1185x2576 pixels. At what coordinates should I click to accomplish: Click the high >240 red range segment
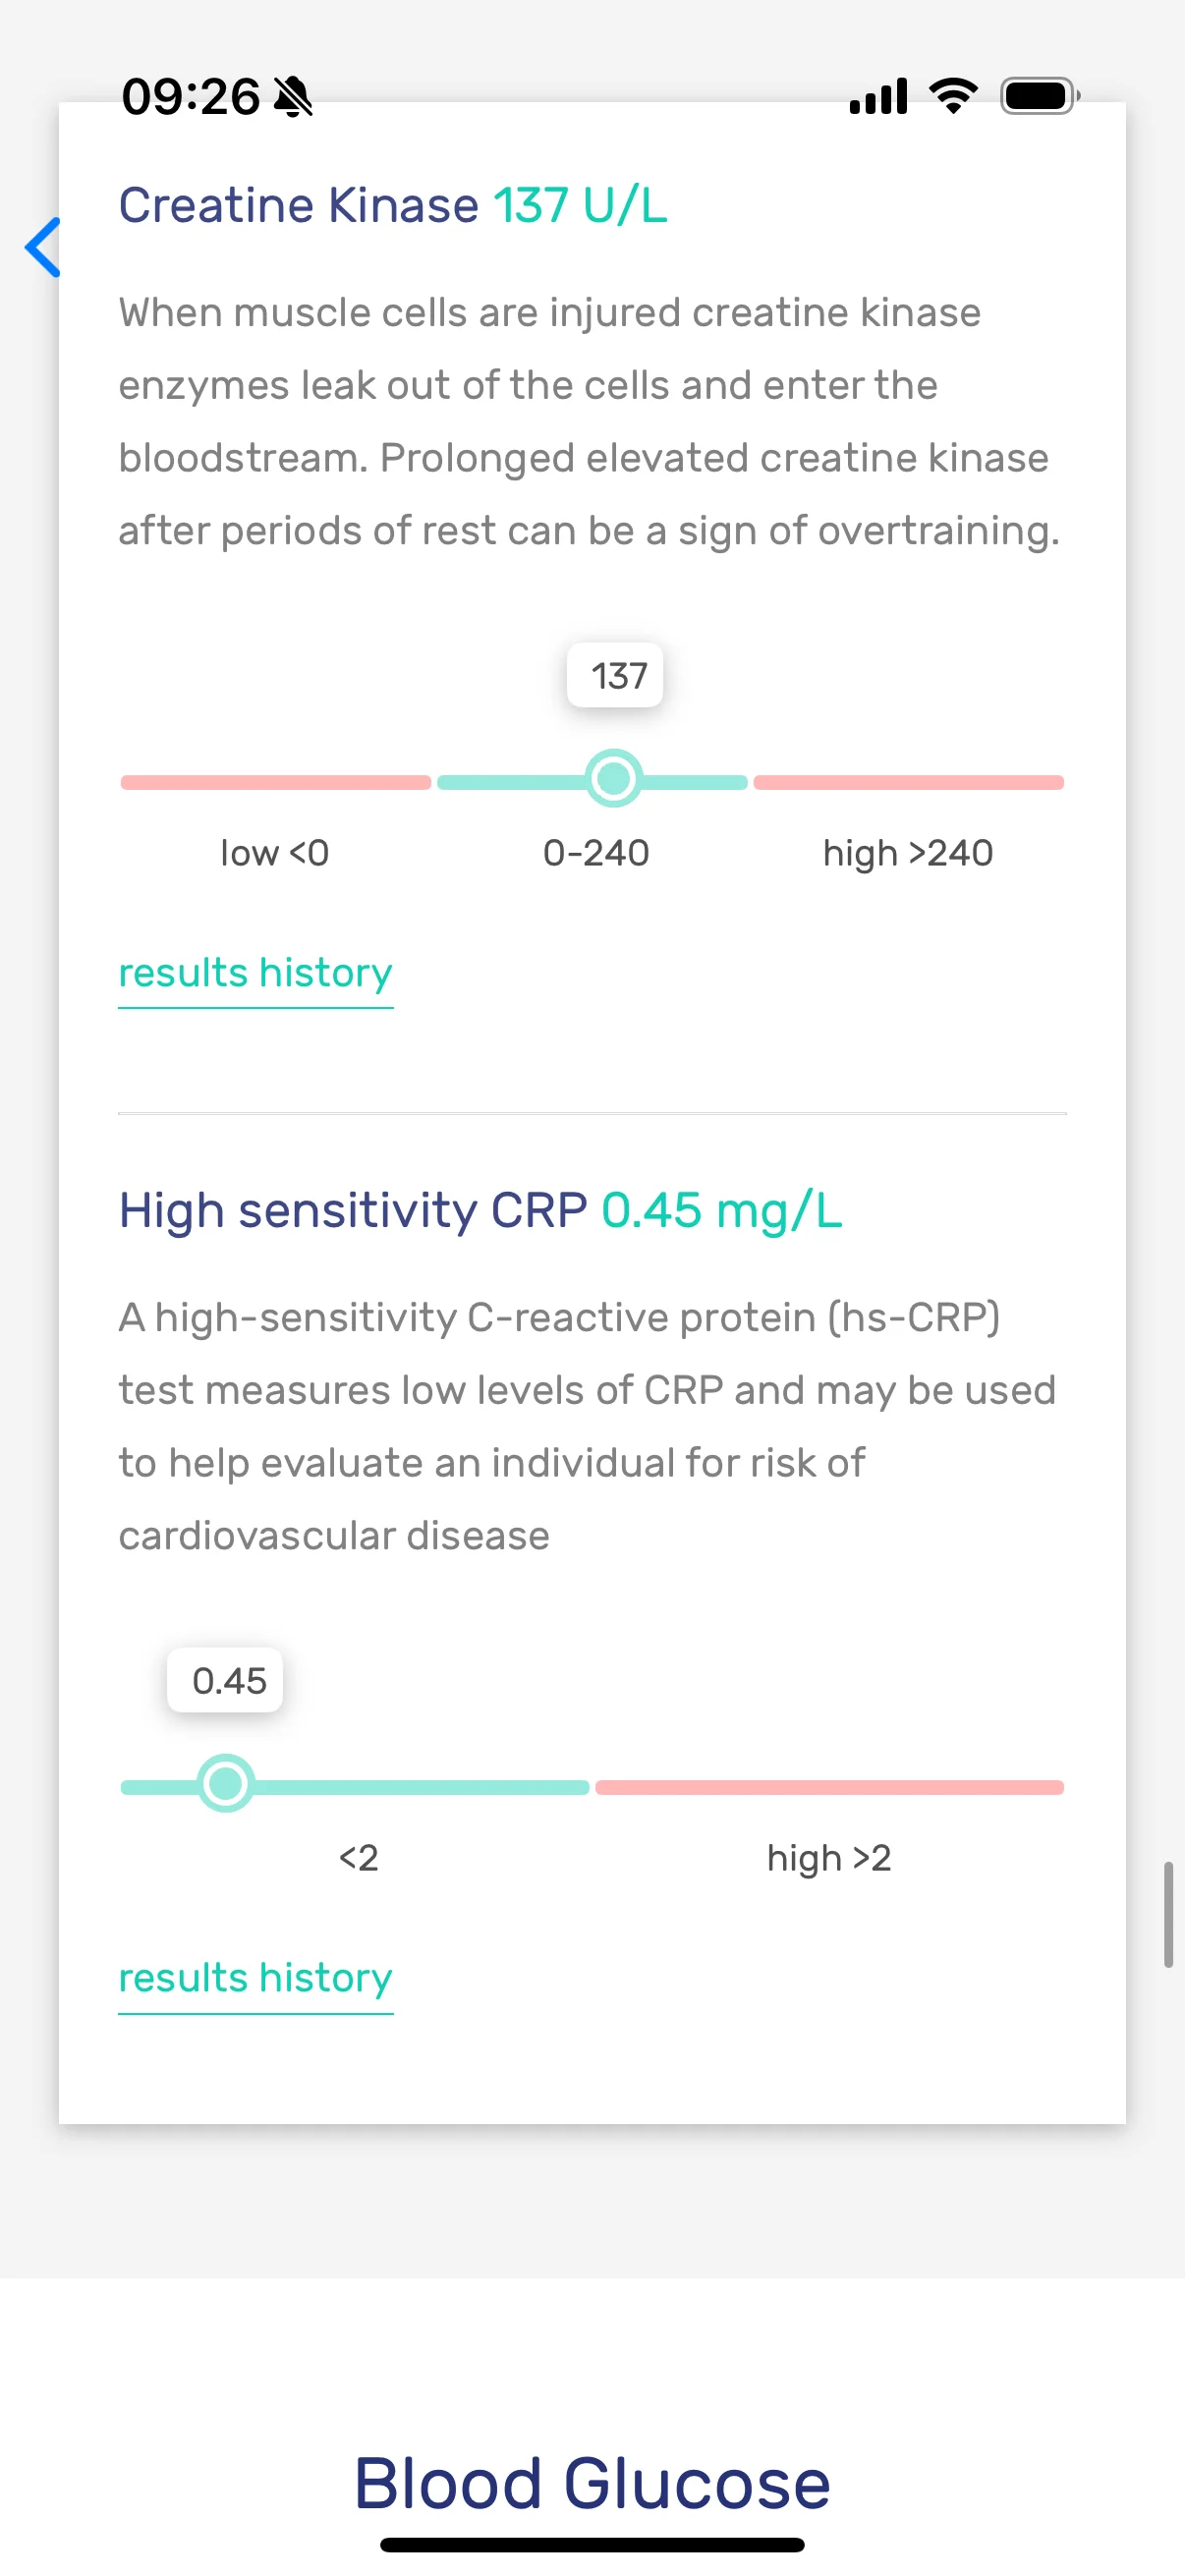pos(908,782)
